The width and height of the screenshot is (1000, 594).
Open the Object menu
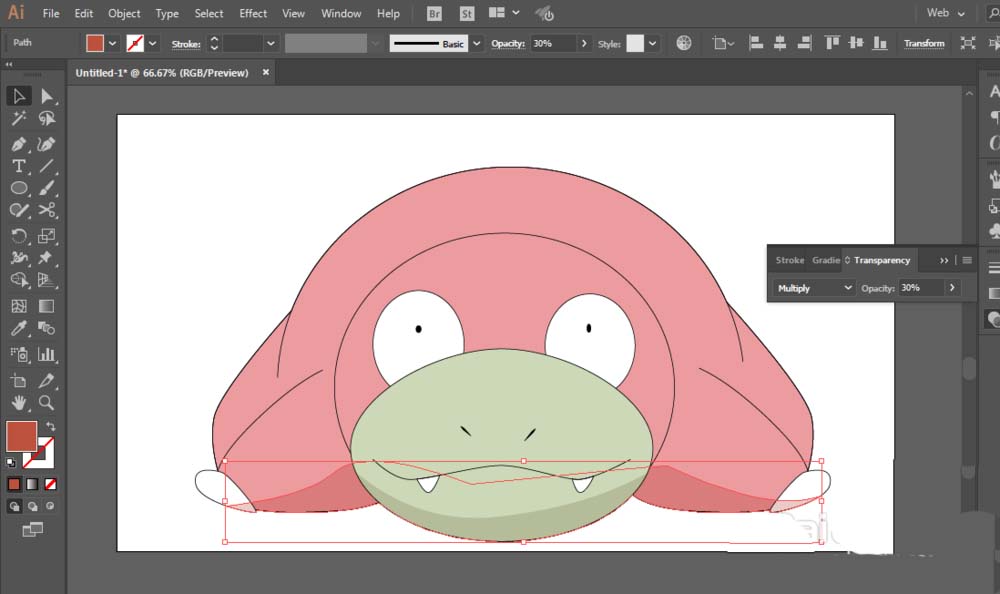pos(124,13)
